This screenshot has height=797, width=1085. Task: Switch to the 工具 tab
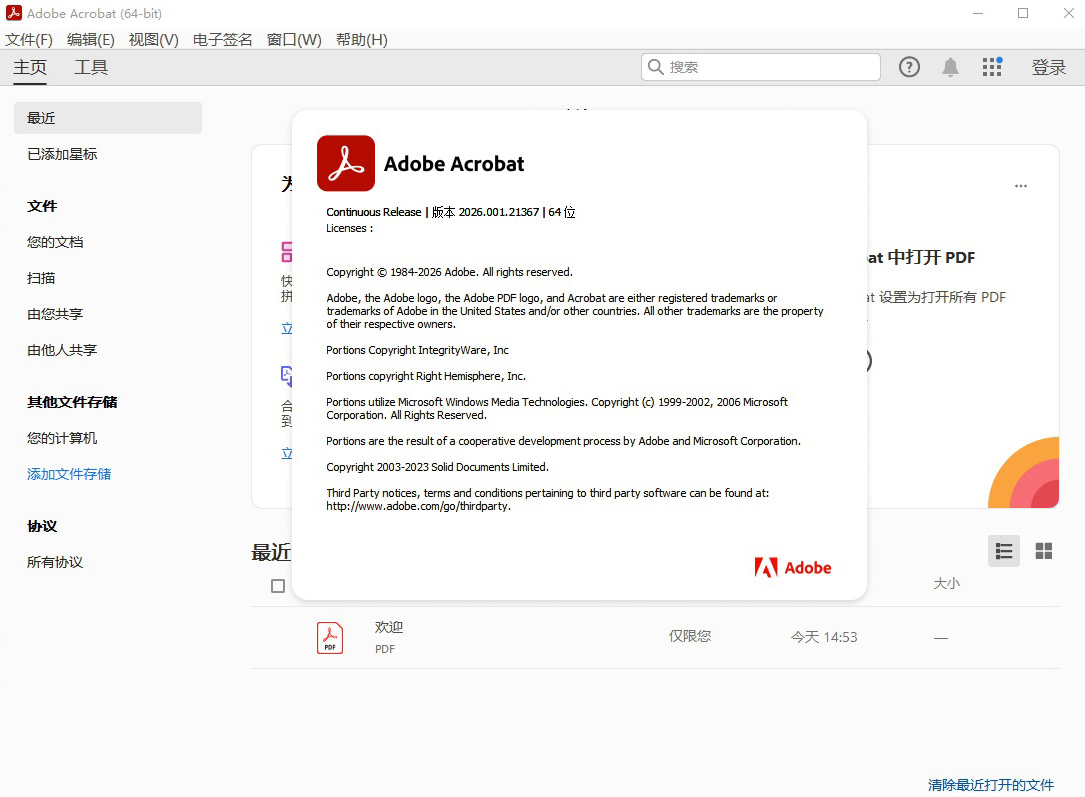tap(91, 67)
